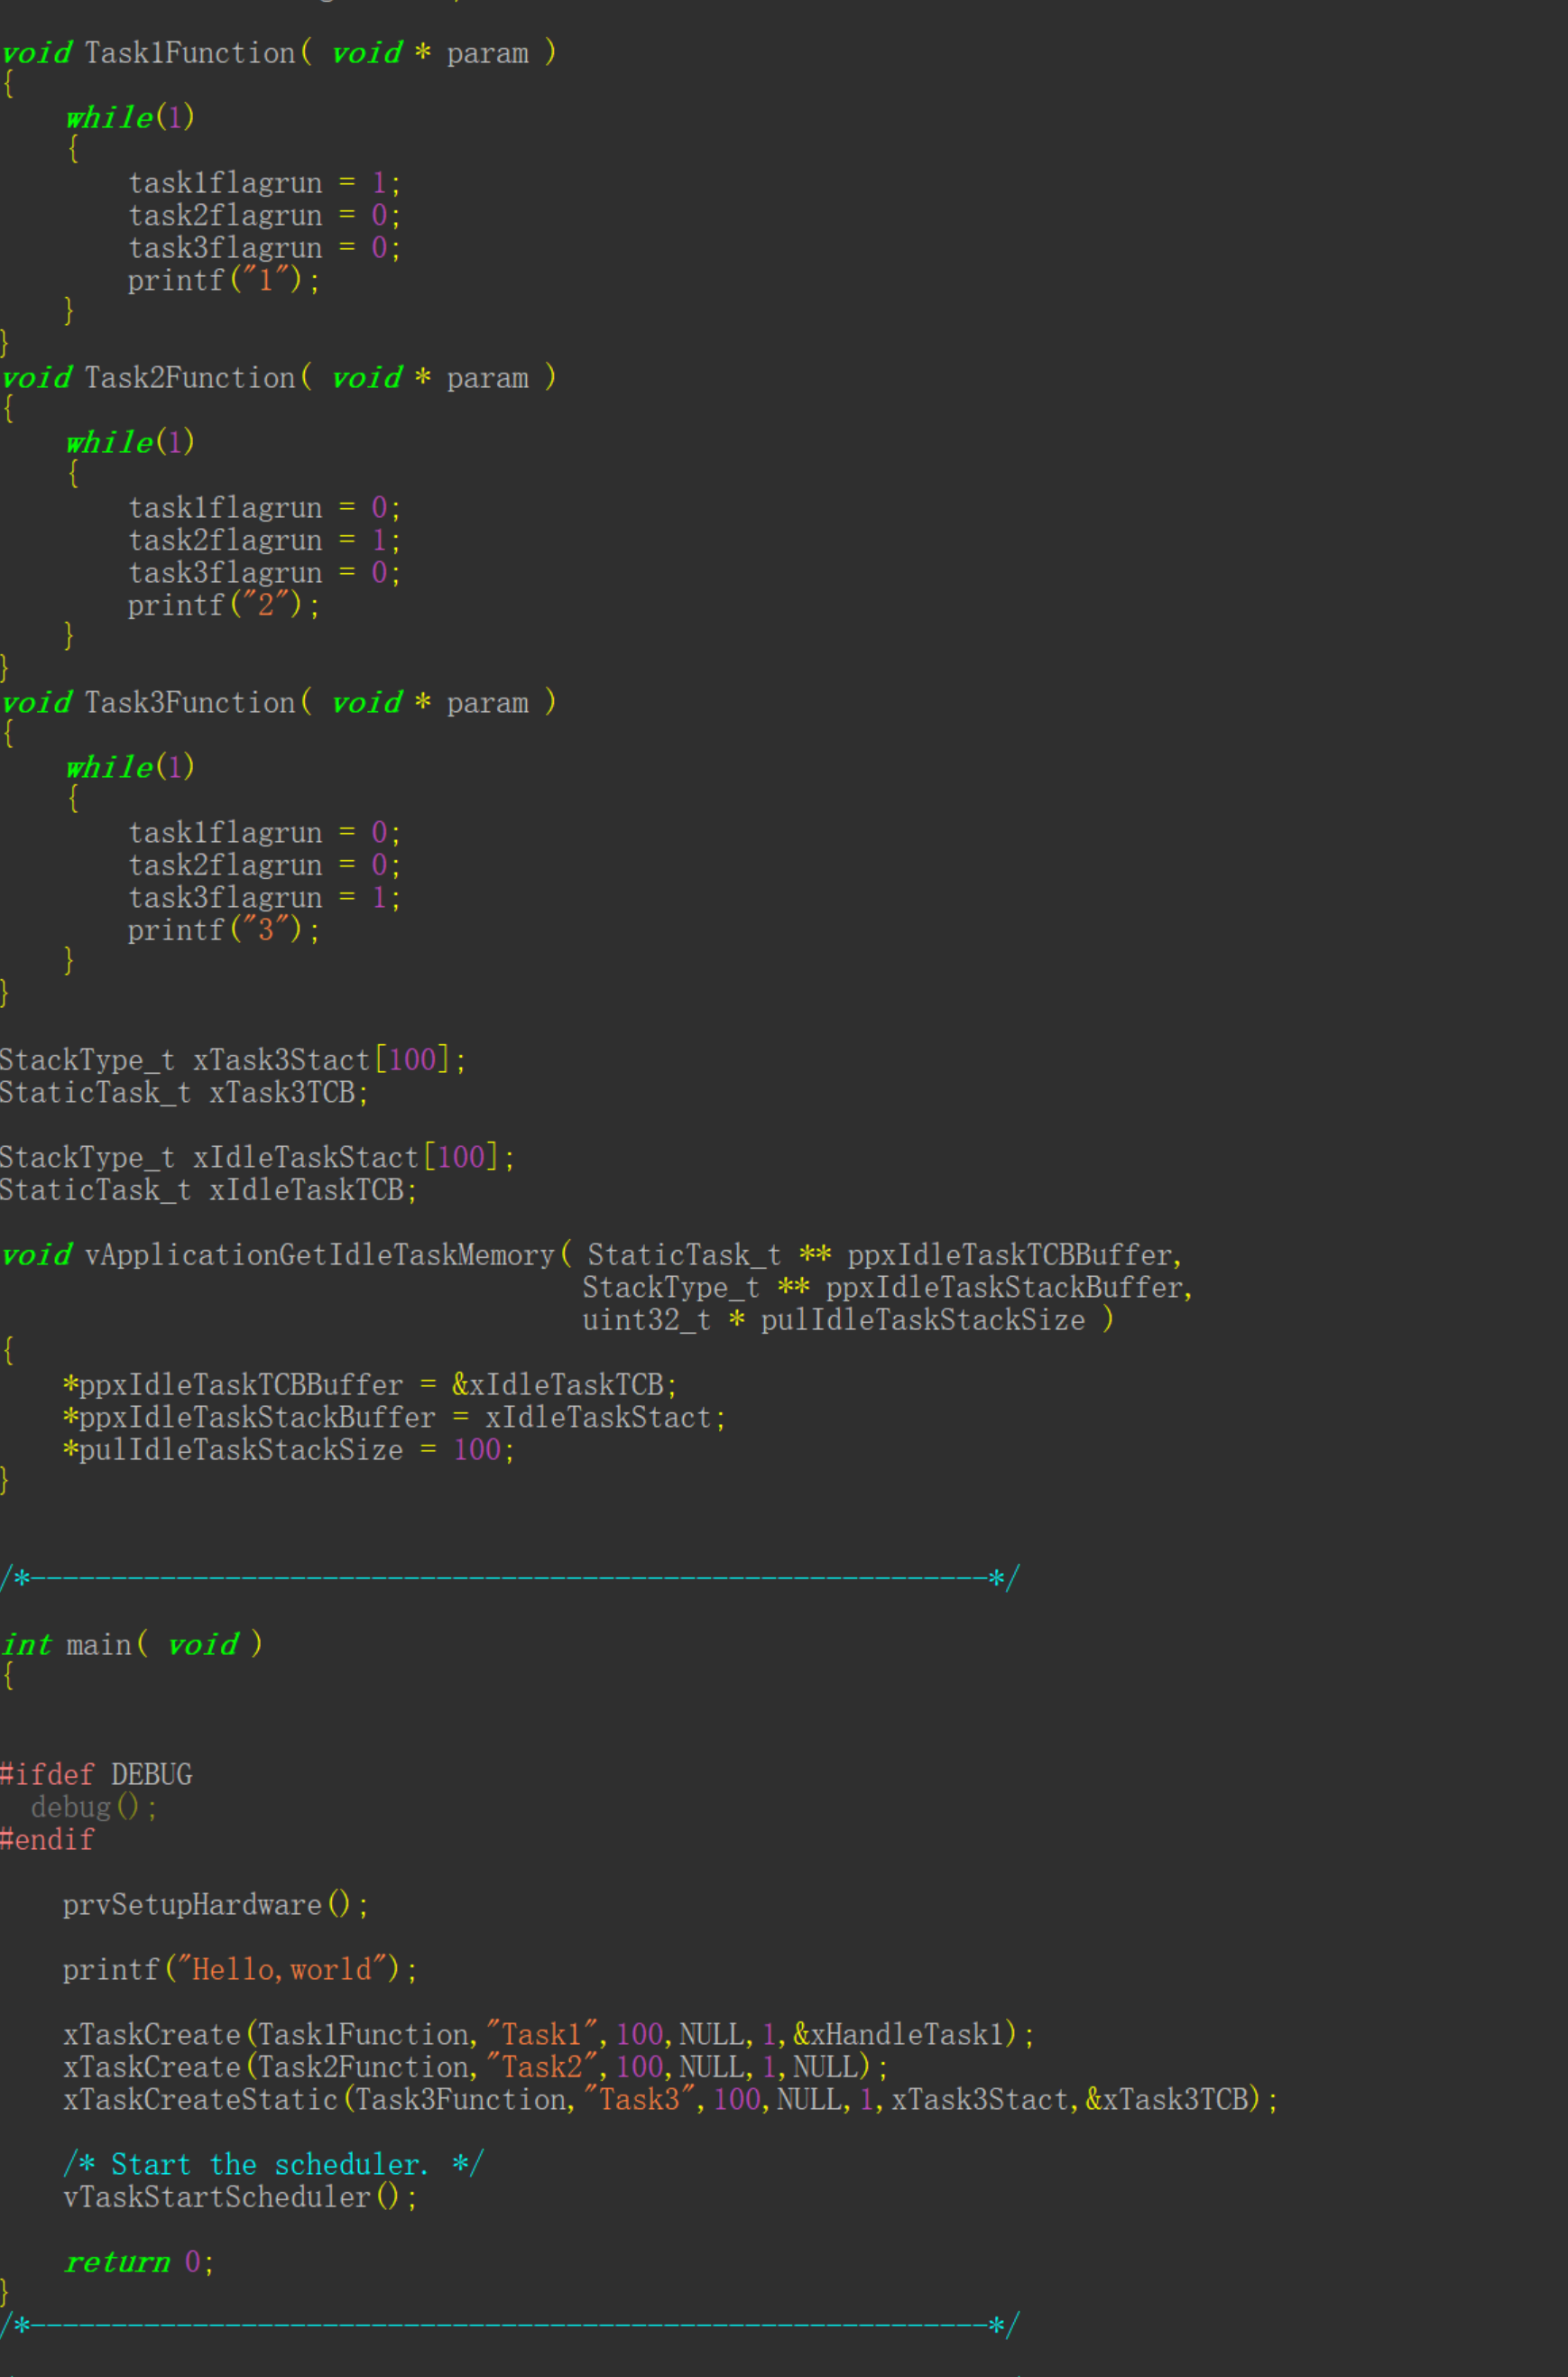Image resolution: width=1568 pixels, height=2377 pixels.
Task: Click '#endif' directive
Action: (47, 1840)
